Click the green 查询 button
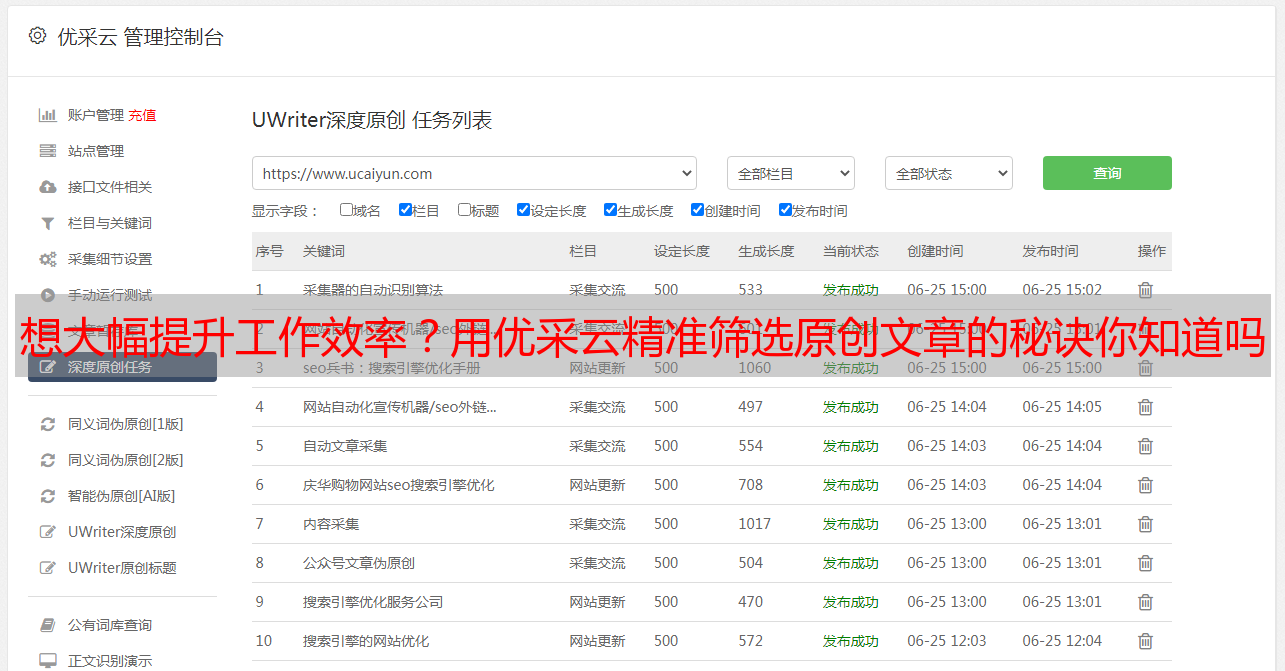 pos(1106,173)
